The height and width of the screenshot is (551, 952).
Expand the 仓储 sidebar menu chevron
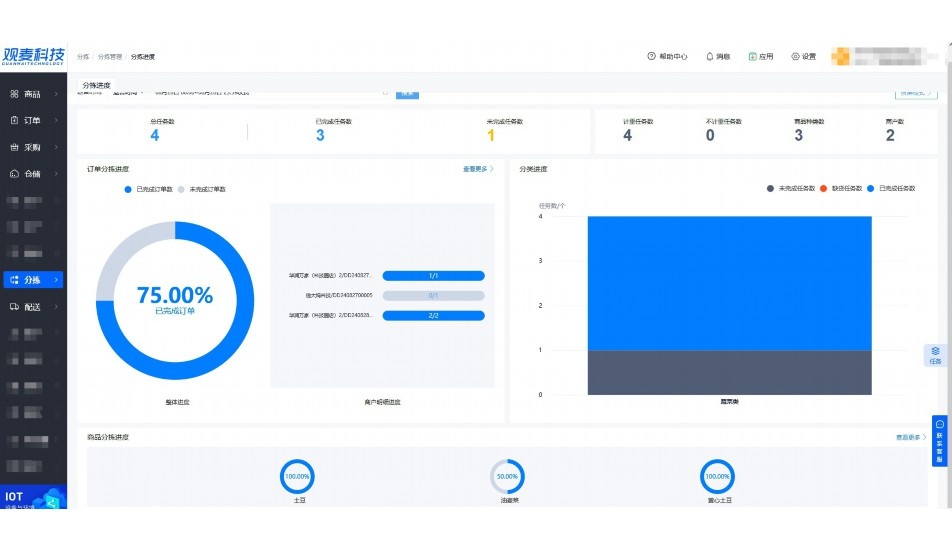(56, 174)
